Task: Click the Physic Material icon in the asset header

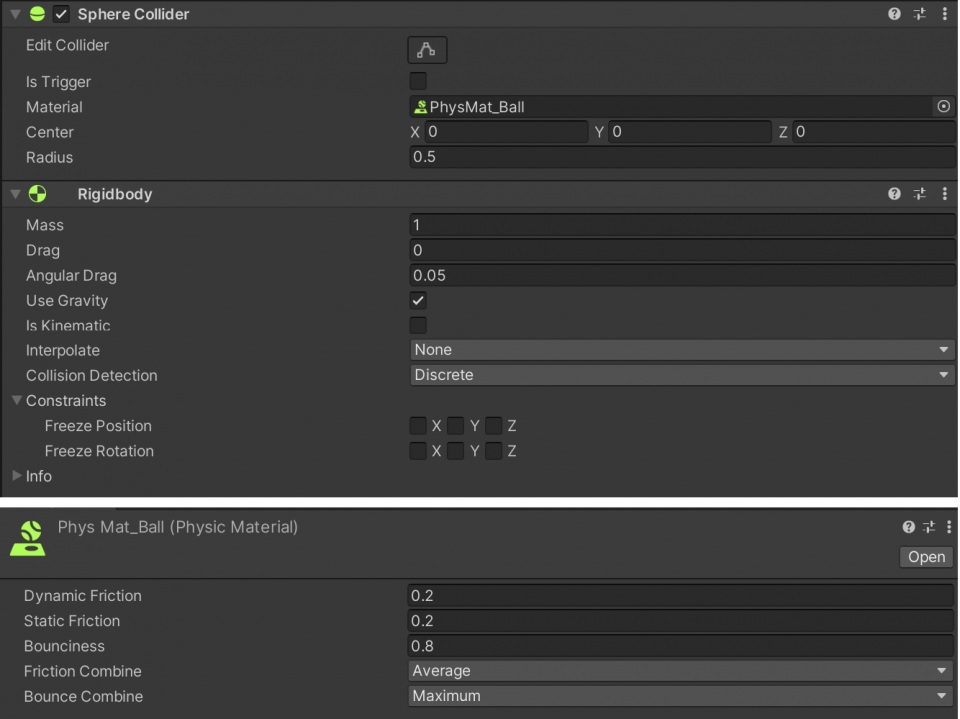Action: [27, 538]
